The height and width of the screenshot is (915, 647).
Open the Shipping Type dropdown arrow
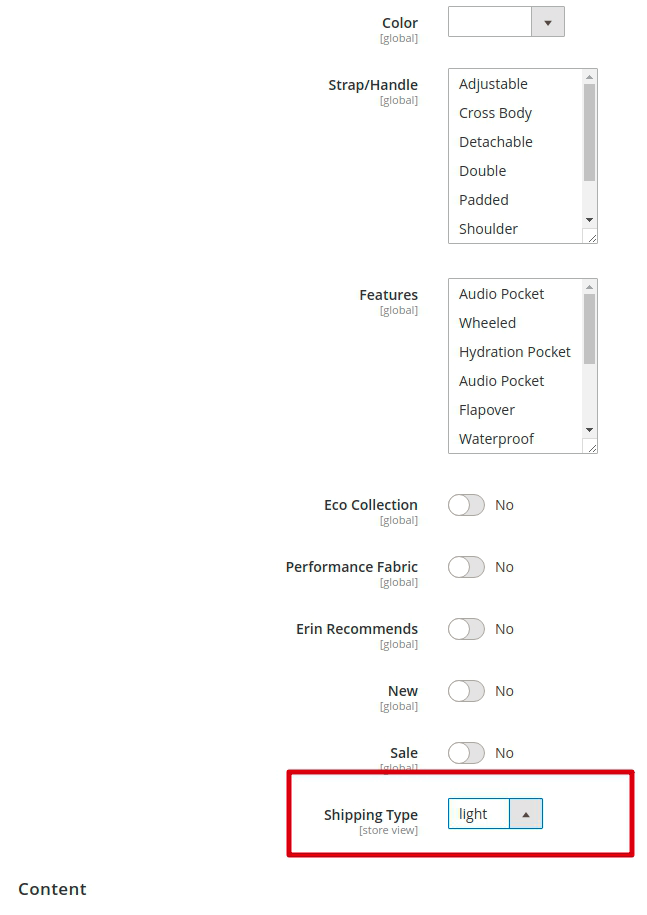[x=526, y=814]
